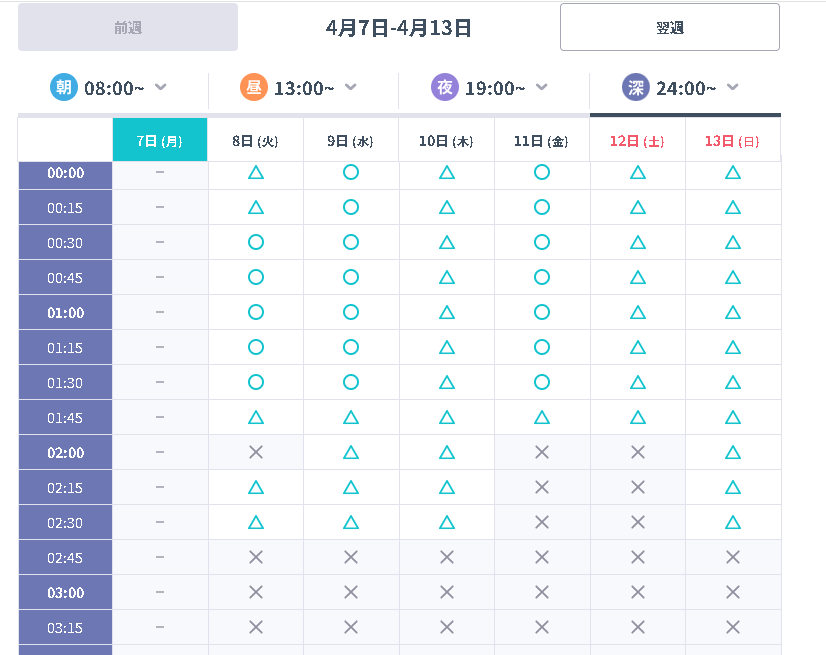Switch to the 19:00~ time tab
826x655 pixels.
click(494, 88)
